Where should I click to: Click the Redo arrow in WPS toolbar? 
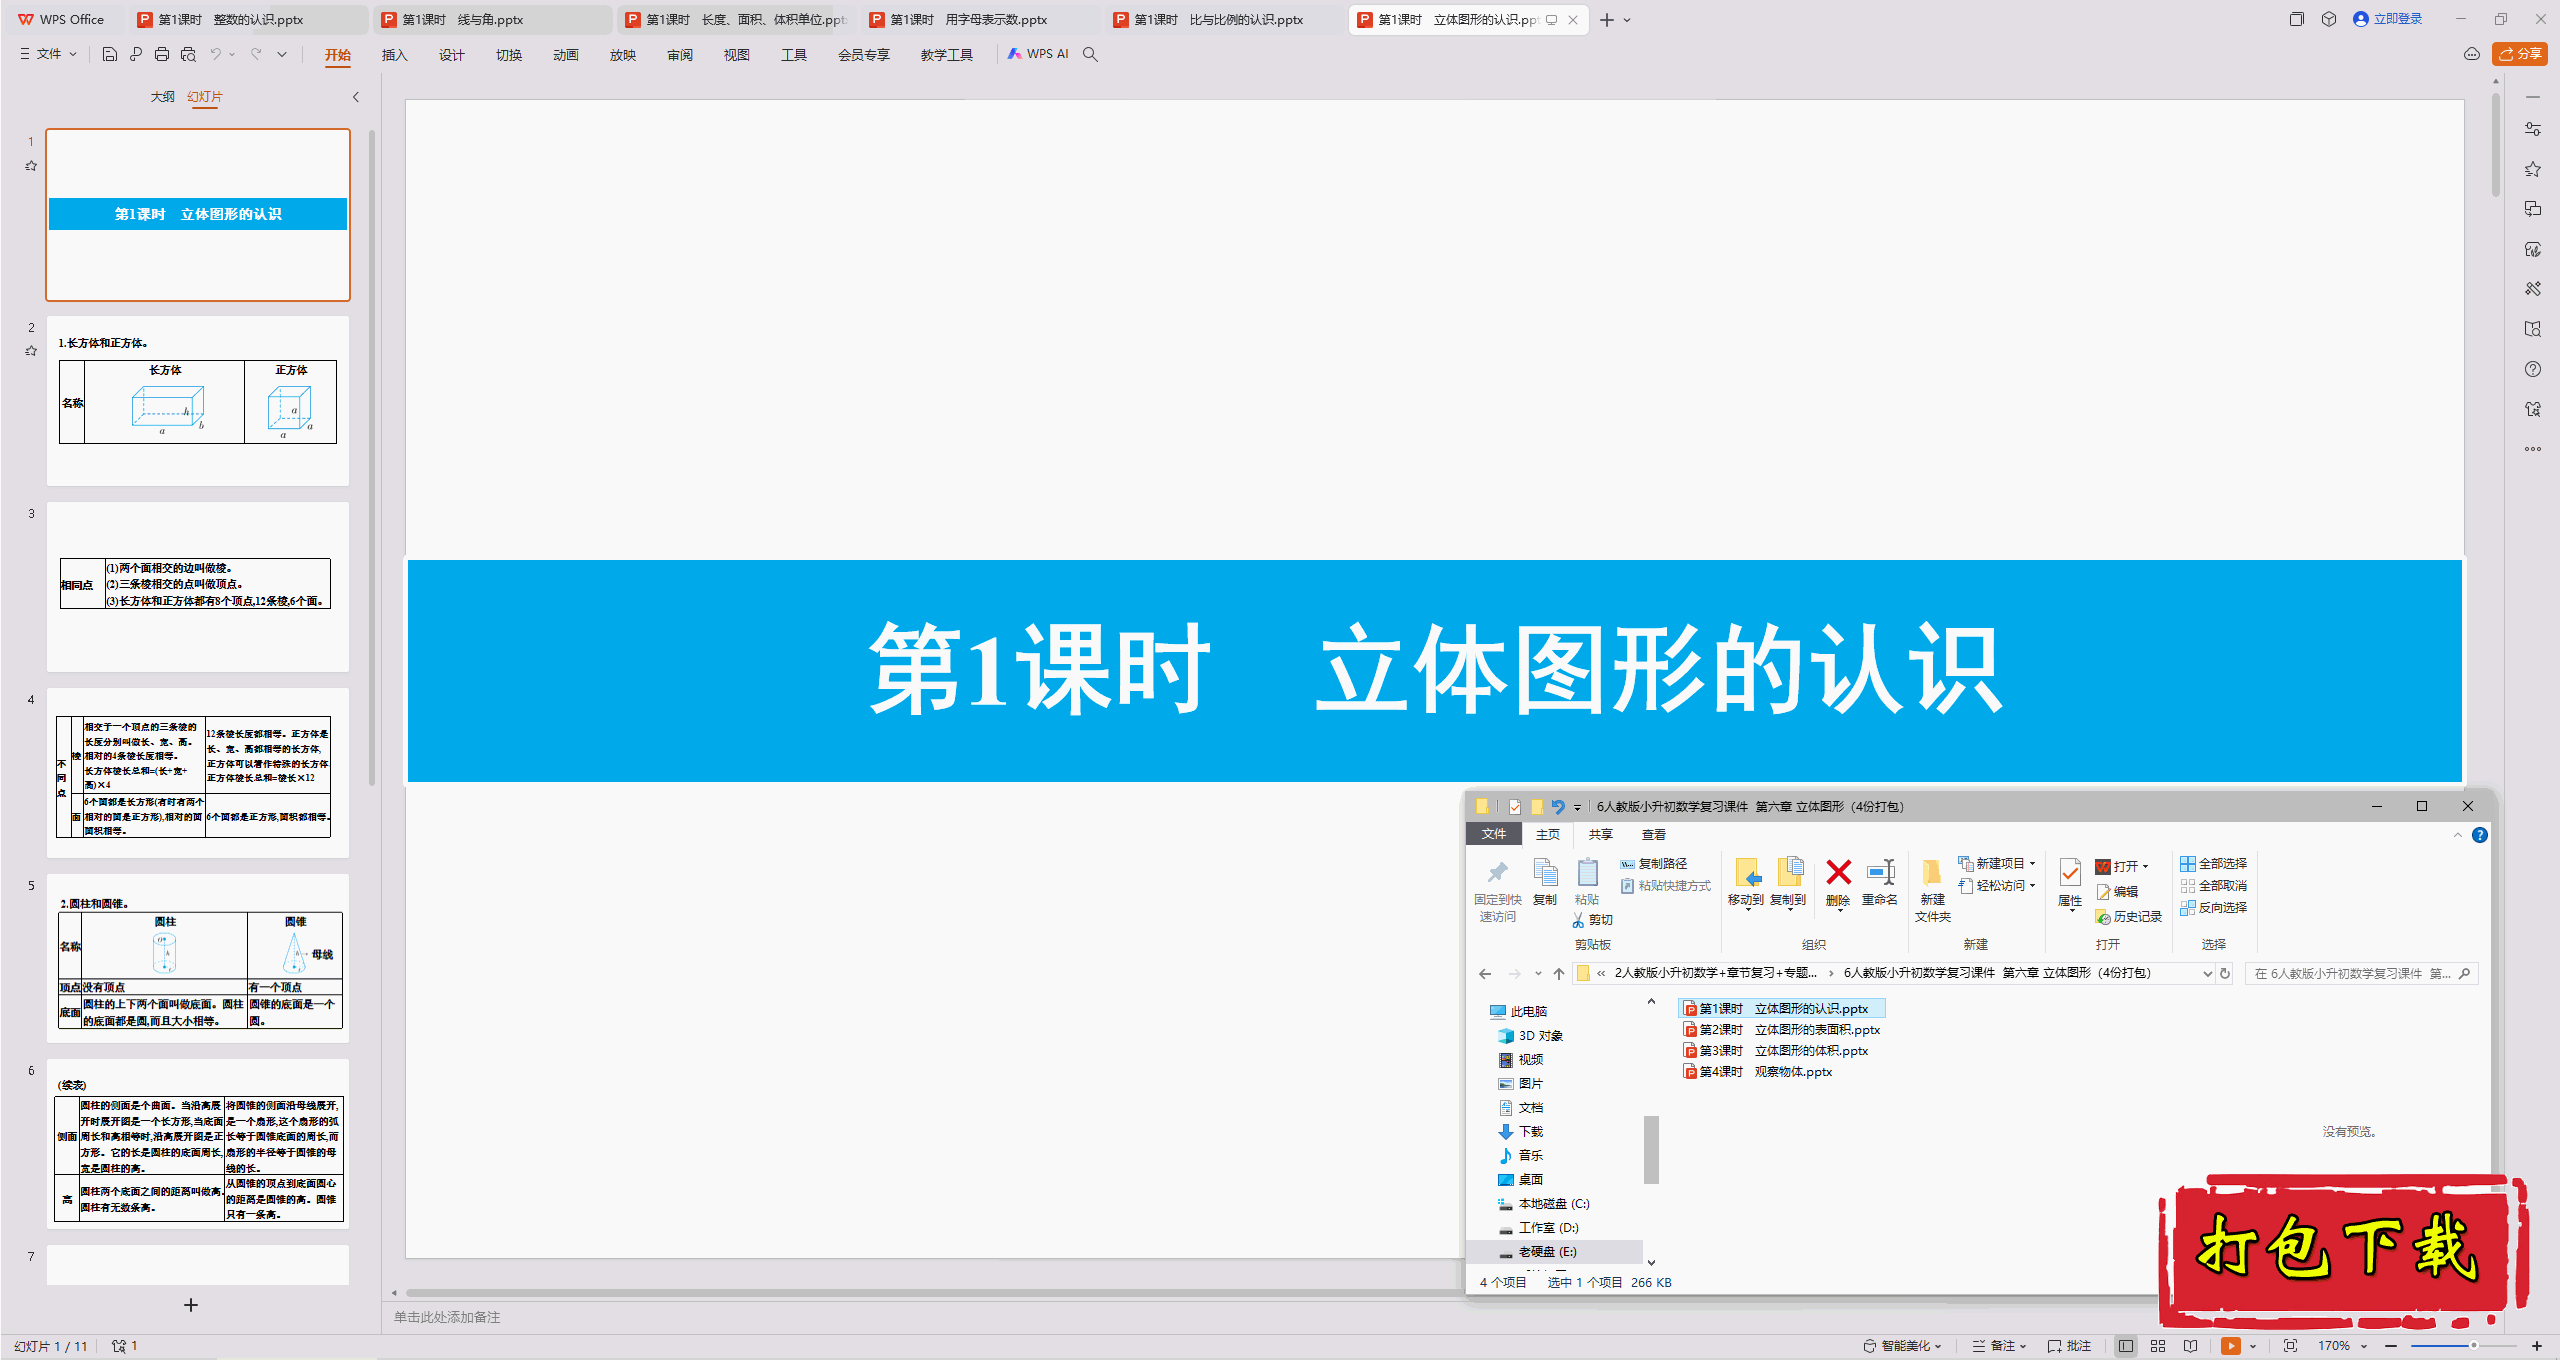[256, 54]
